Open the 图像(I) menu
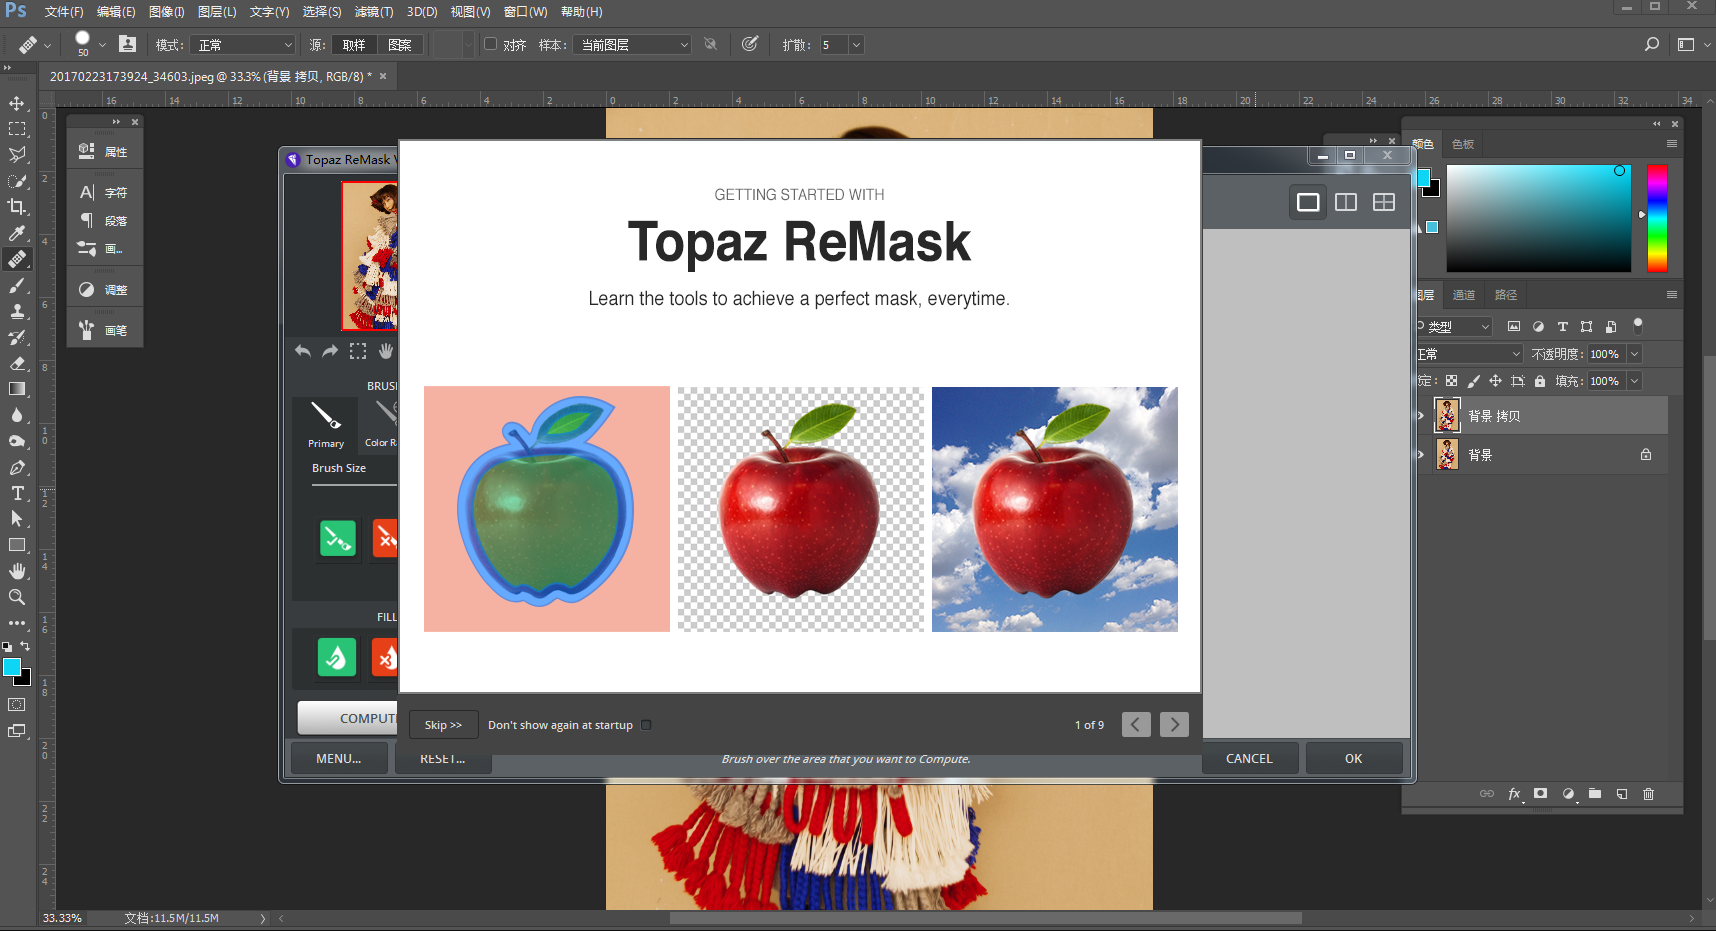Image resolution: width=1716 pixels, height=931 pixels. tap(166, 12)
